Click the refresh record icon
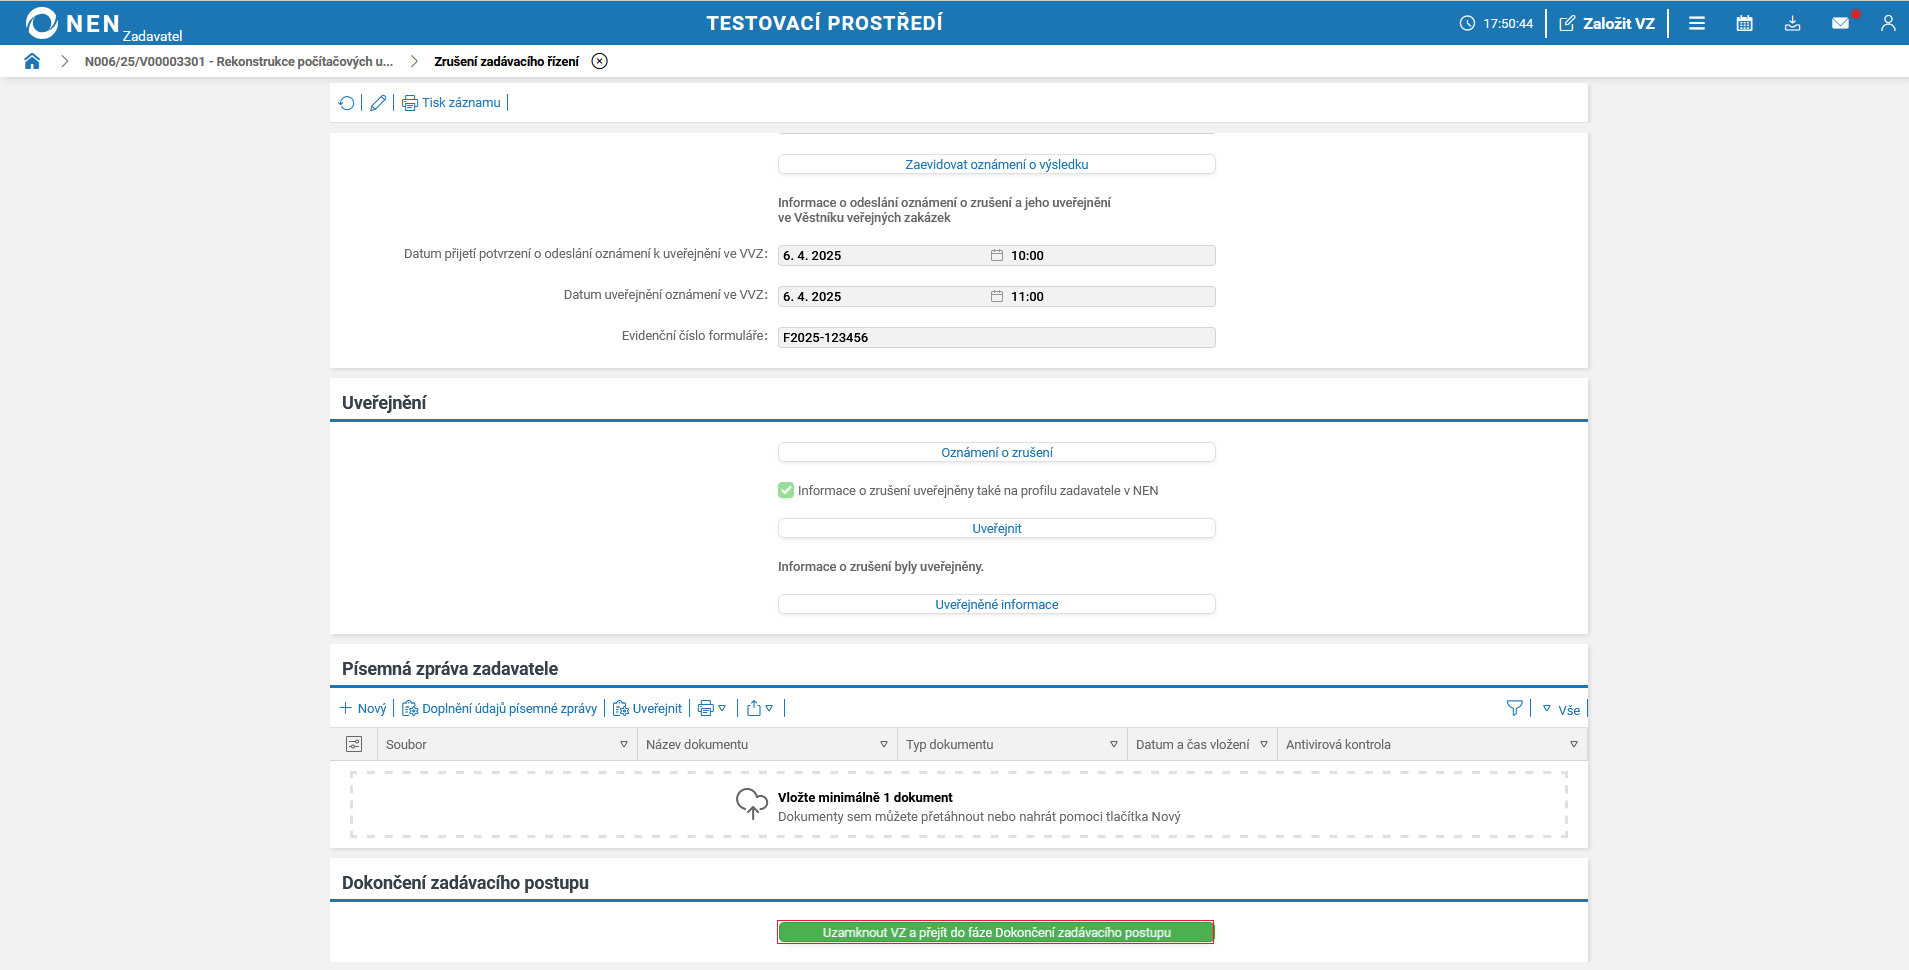The width and height of the screenshot is (1909, 970). pos(347,103)
